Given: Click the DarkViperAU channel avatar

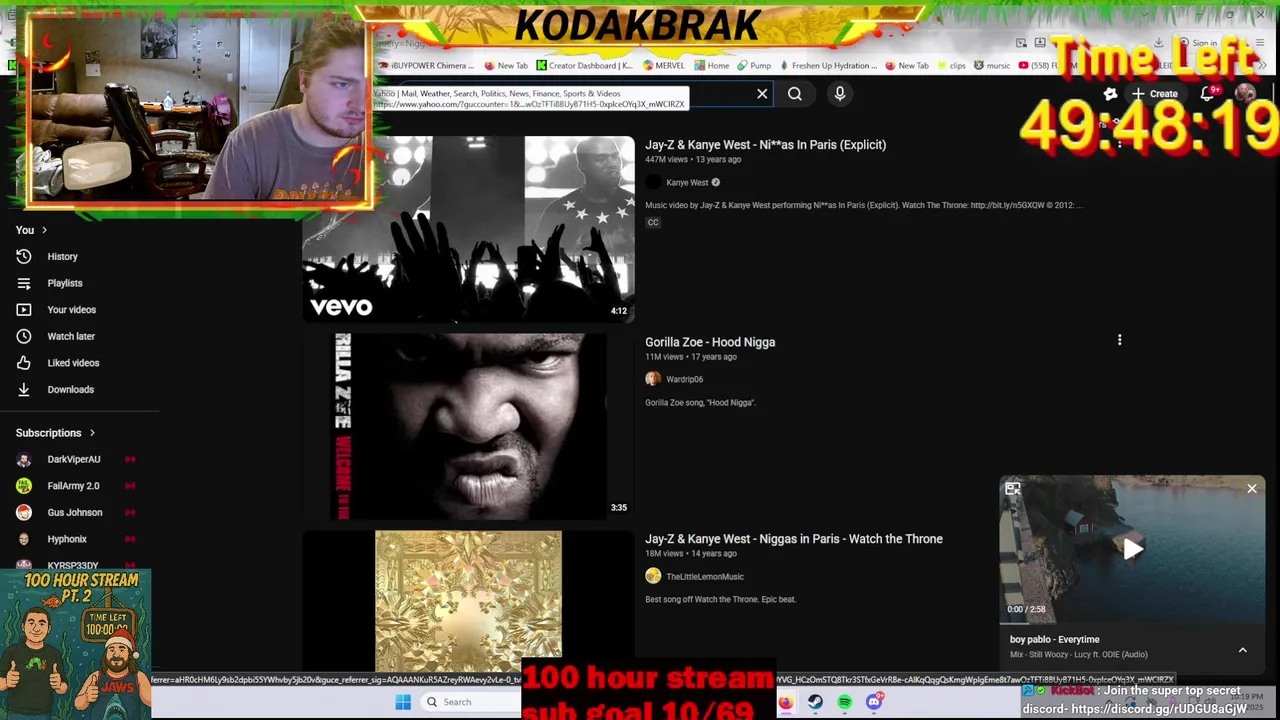Looking at the screenshot, I should [x=24, y=459].
